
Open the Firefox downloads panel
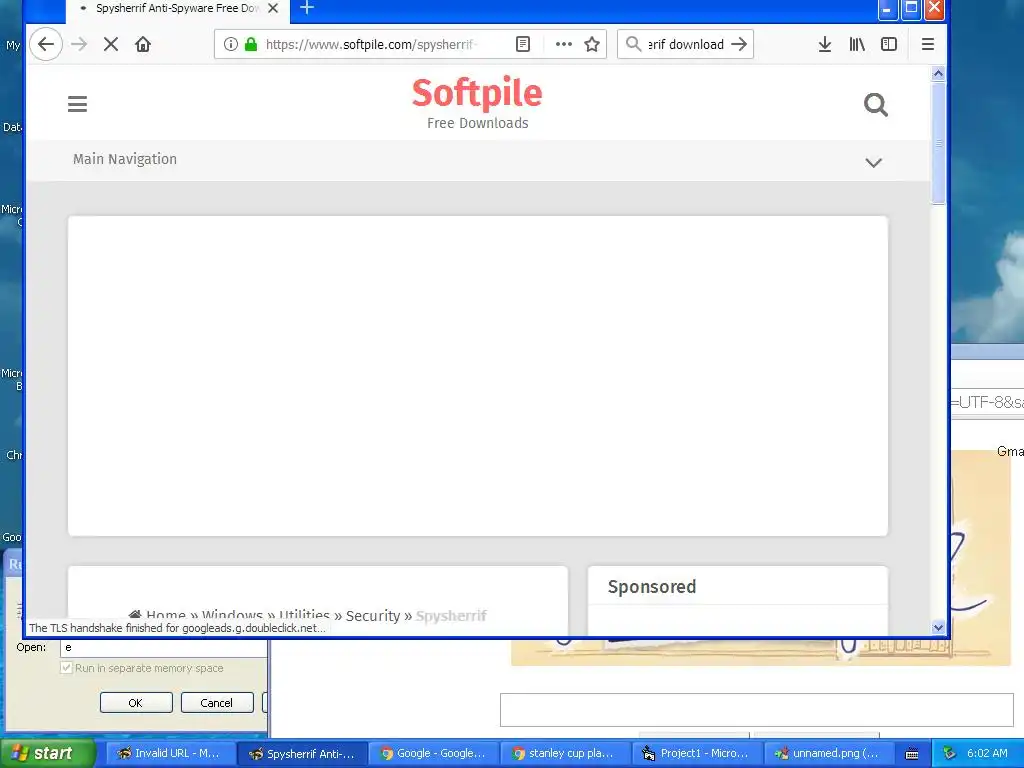pyautogui.click(x=825, y=44)
